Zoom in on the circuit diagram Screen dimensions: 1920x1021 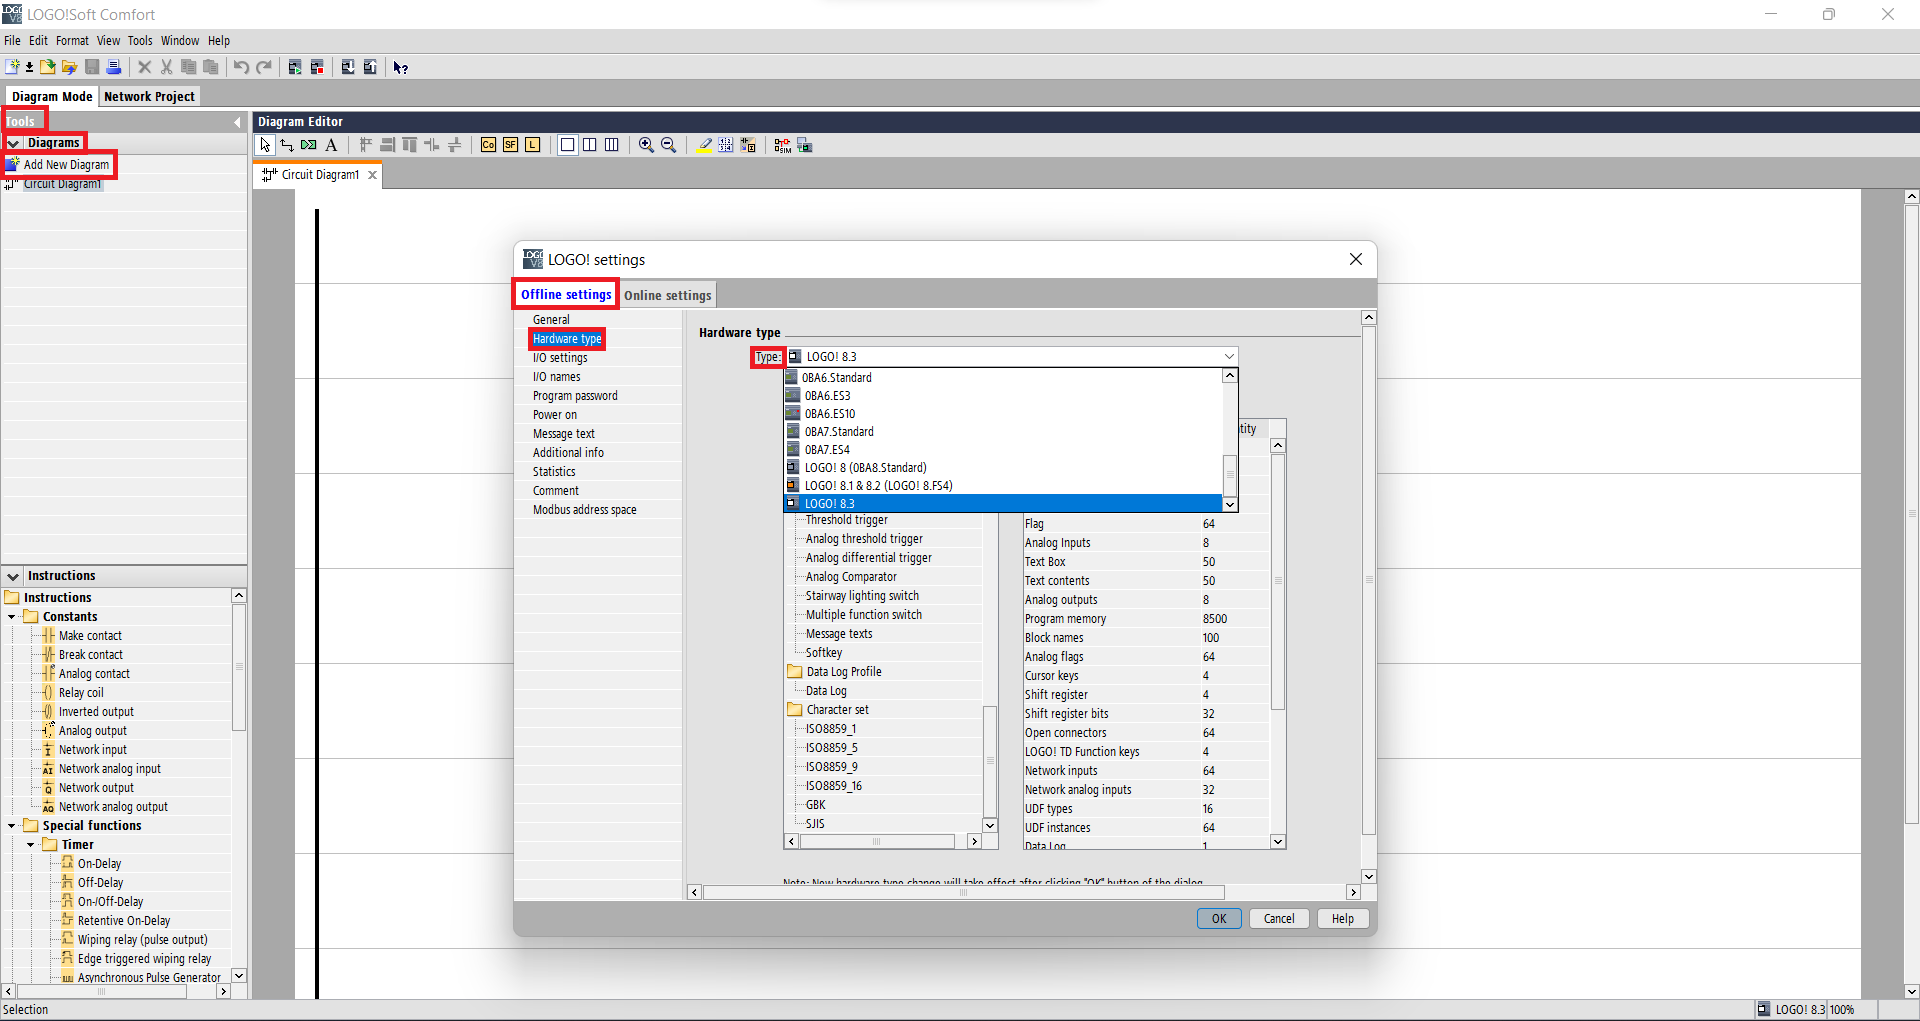click(x=646, y=145)
